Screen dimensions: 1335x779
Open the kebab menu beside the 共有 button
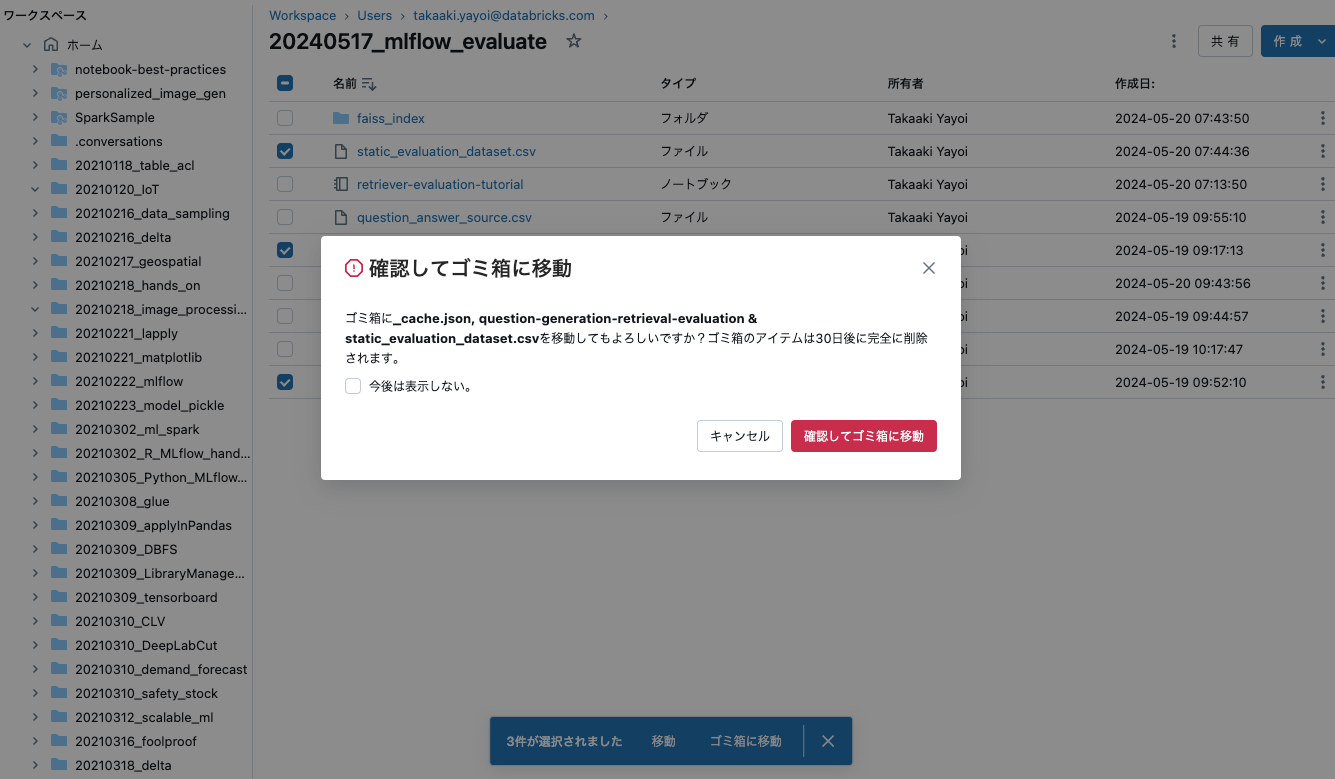(x=1173, y=40)
